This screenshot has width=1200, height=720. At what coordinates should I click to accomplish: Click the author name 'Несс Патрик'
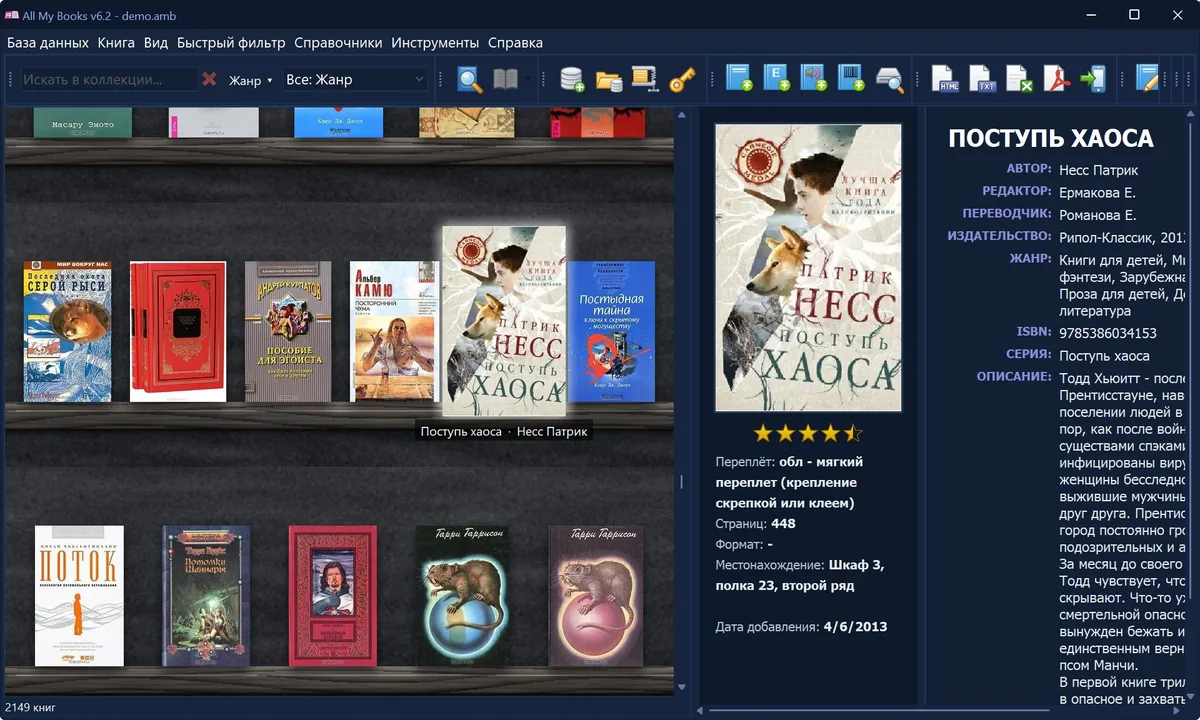pos(1099,170)
